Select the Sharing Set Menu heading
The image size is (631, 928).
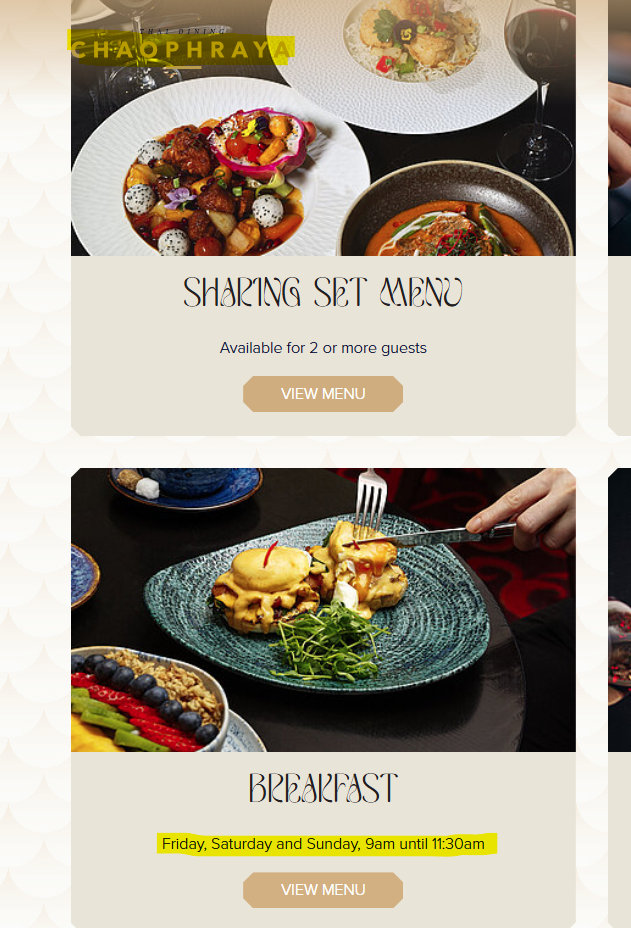[x=323, y=292]
